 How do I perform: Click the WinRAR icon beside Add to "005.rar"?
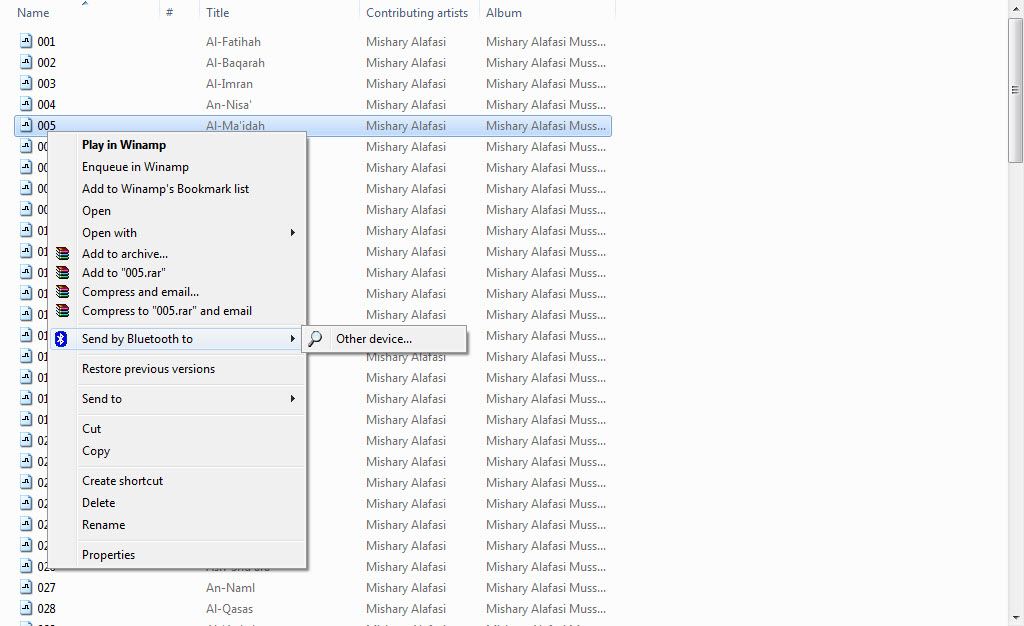click(x=63, y=272)
